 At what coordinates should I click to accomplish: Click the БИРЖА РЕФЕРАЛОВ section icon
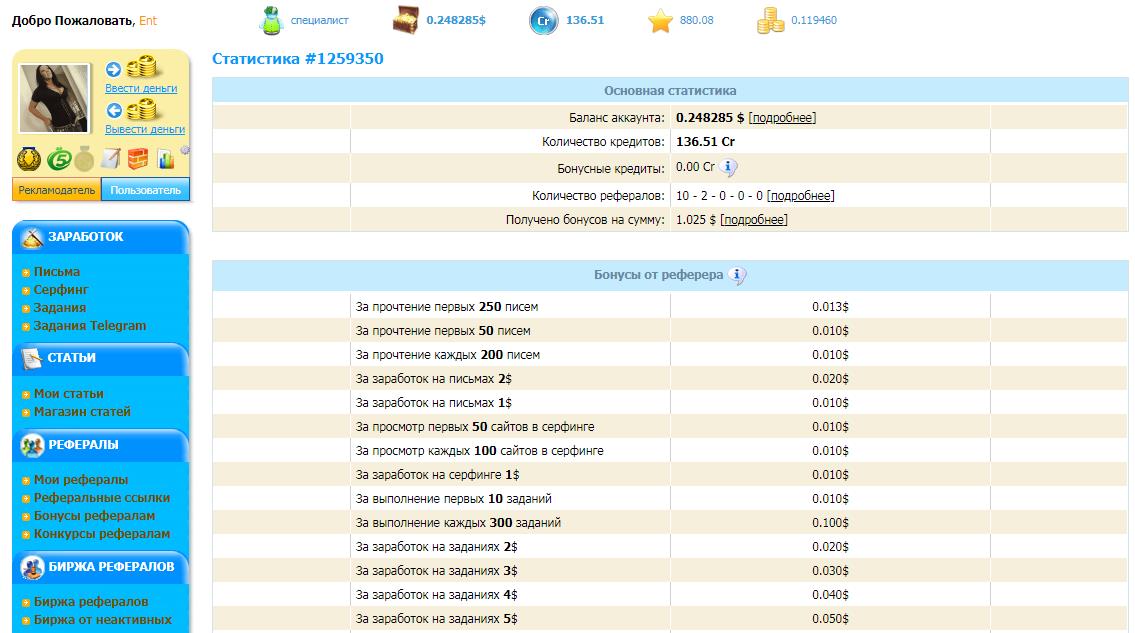(x=32, y=567)
